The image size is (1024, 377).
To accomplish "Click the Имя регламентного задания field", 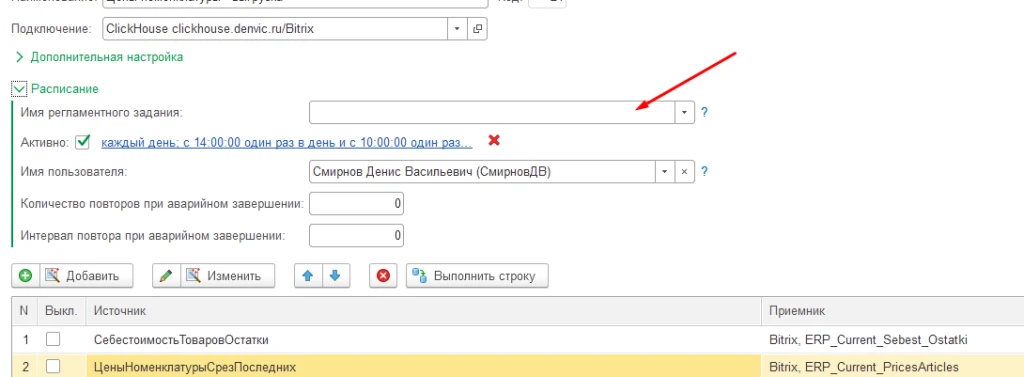I will (492, 112).
